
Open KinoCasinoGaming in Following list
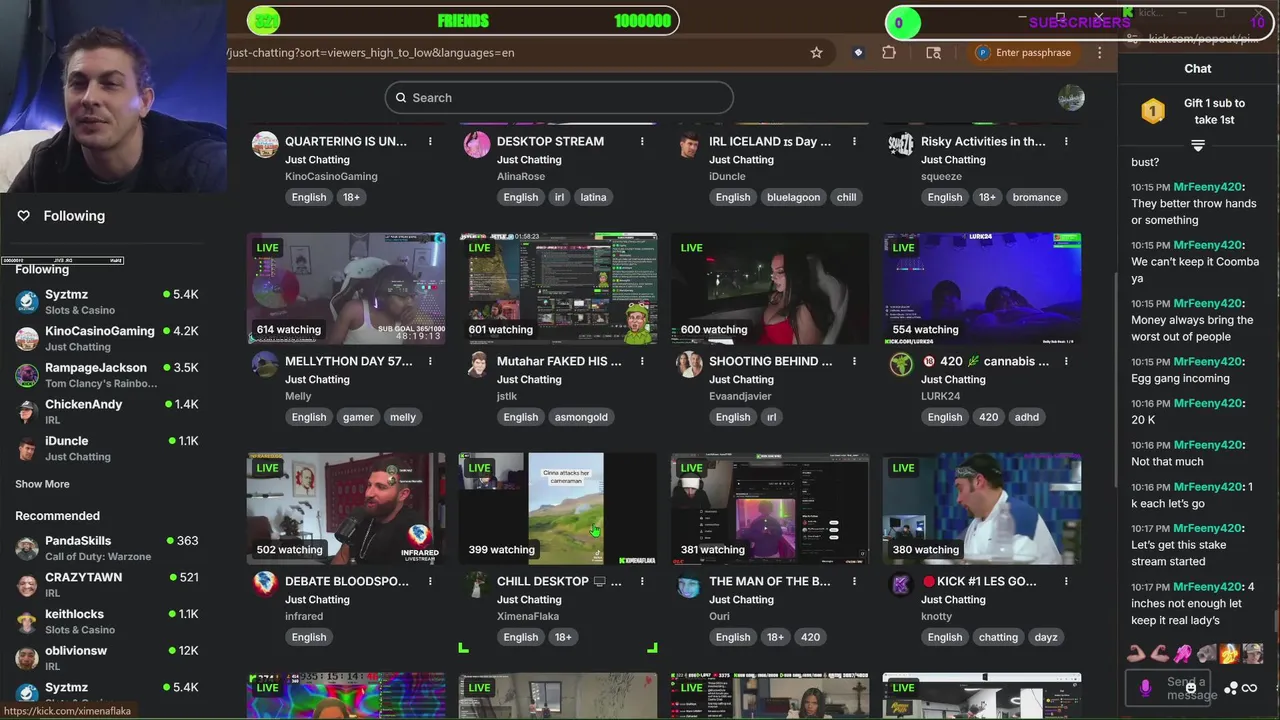pos(107,338)
